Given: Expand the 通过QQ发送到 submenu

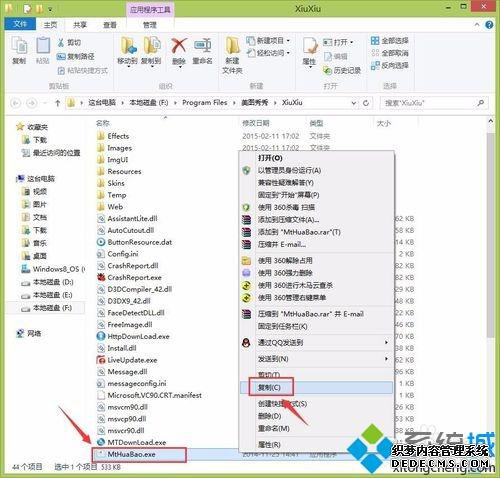Looking at the screenshot, I should pyautogui.click(x=386, y=342).
